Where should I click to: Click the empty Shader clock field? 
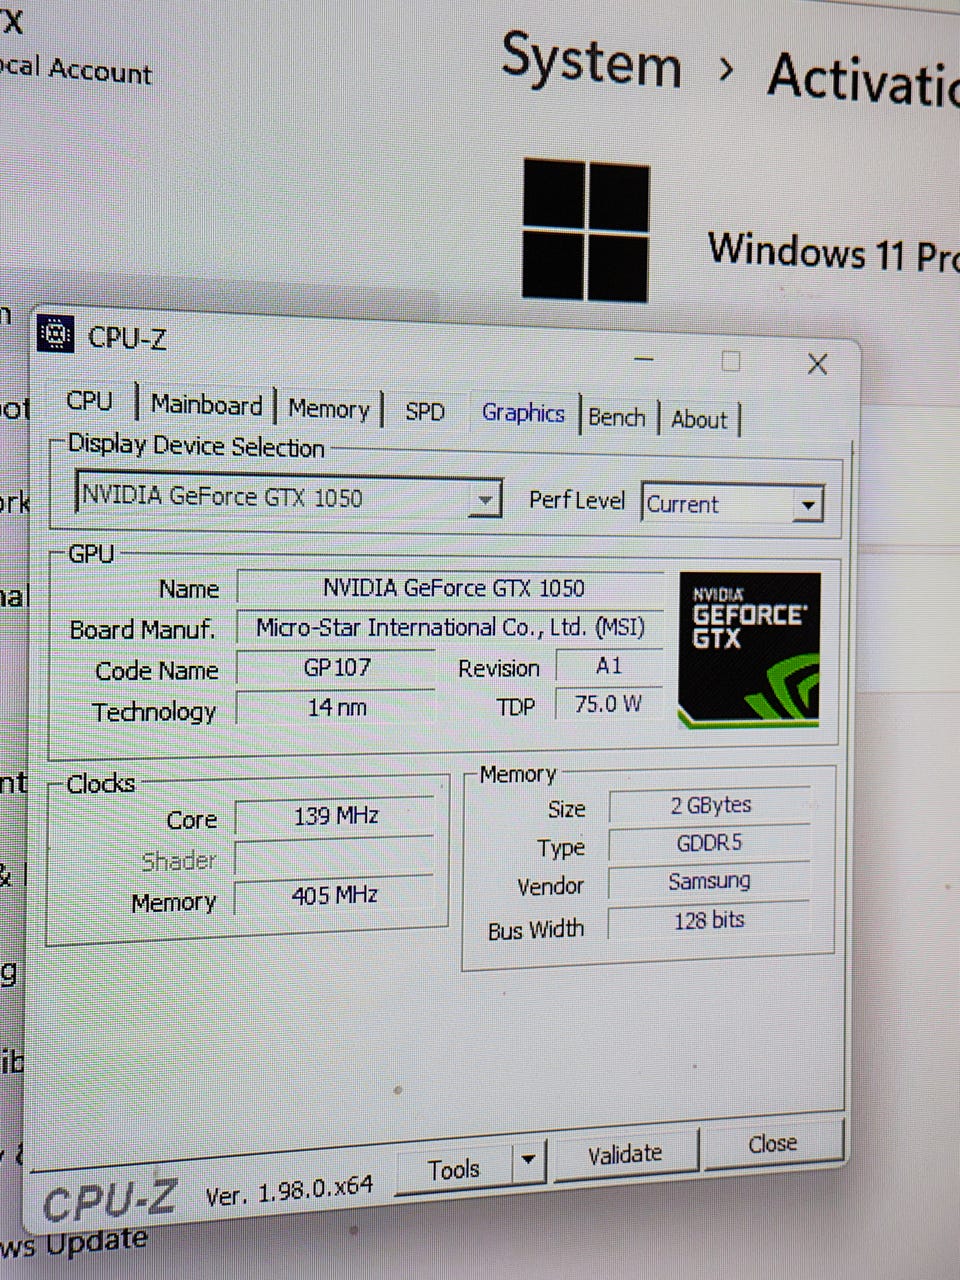click(x=335, y=857)
